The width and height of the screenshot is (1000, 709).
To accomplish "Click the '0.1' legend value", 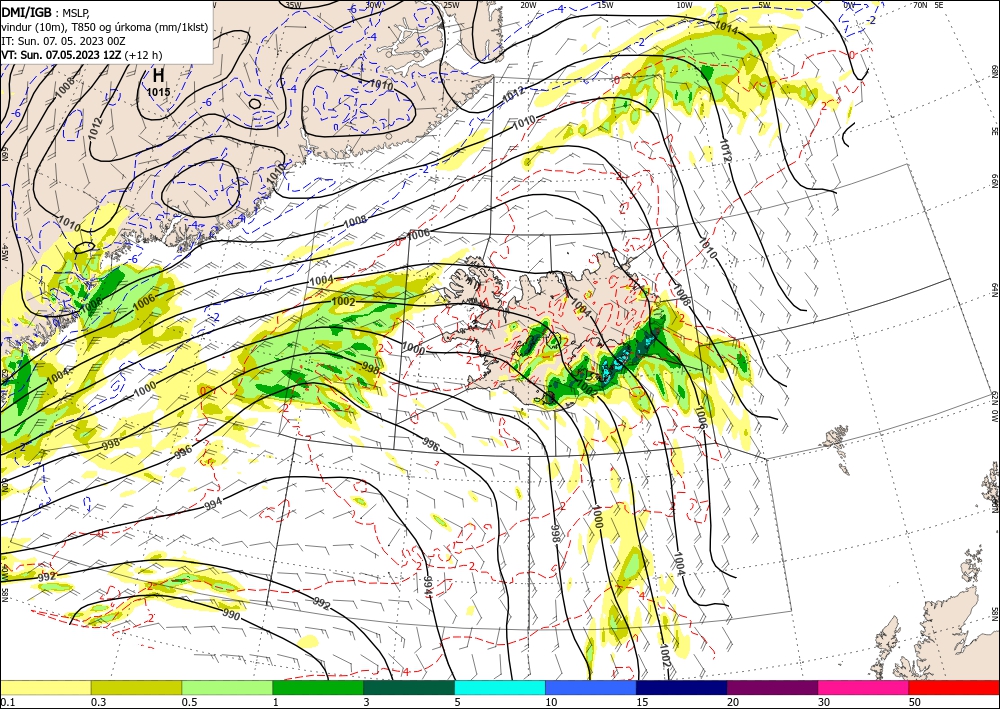I will [6, 702].
